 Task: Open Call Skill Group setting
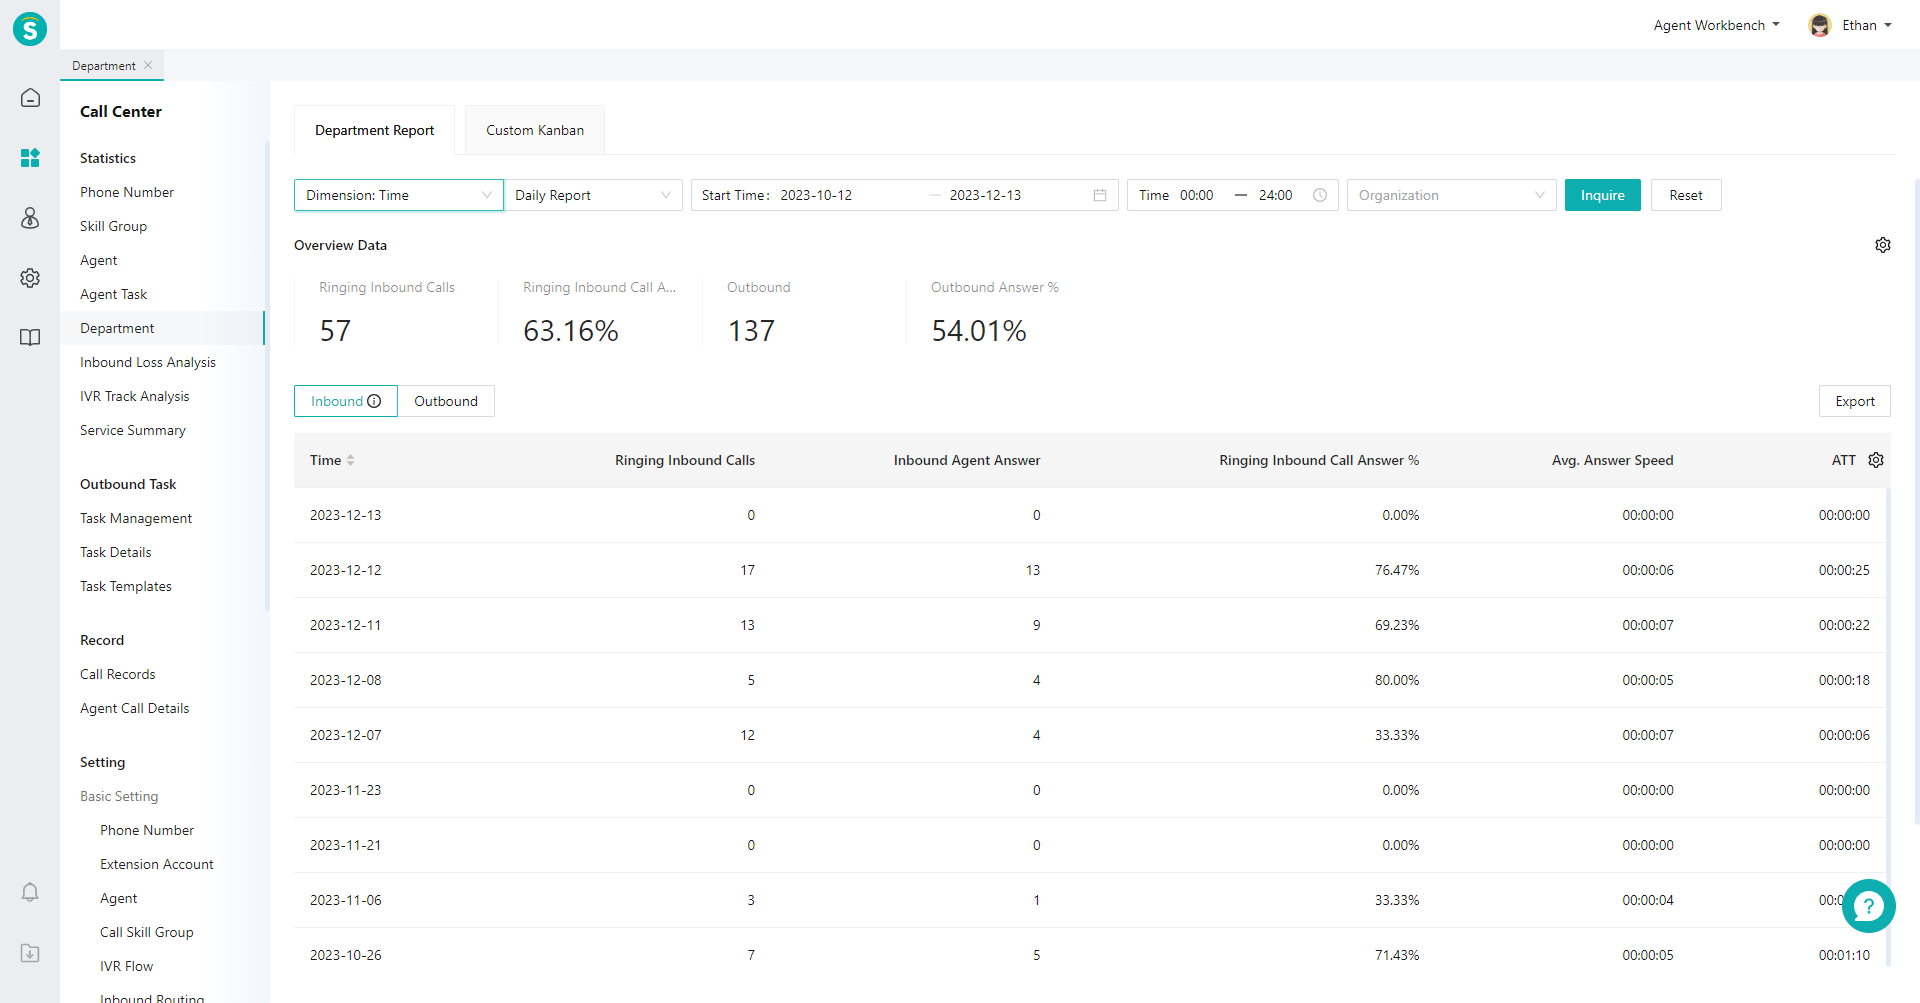(x=147, y=932)
